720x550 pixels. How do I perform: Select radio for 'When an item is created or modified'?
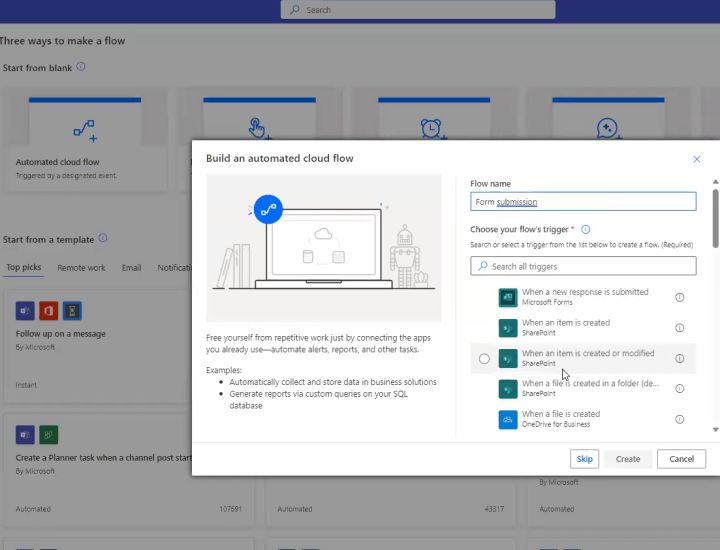(484, 359)
